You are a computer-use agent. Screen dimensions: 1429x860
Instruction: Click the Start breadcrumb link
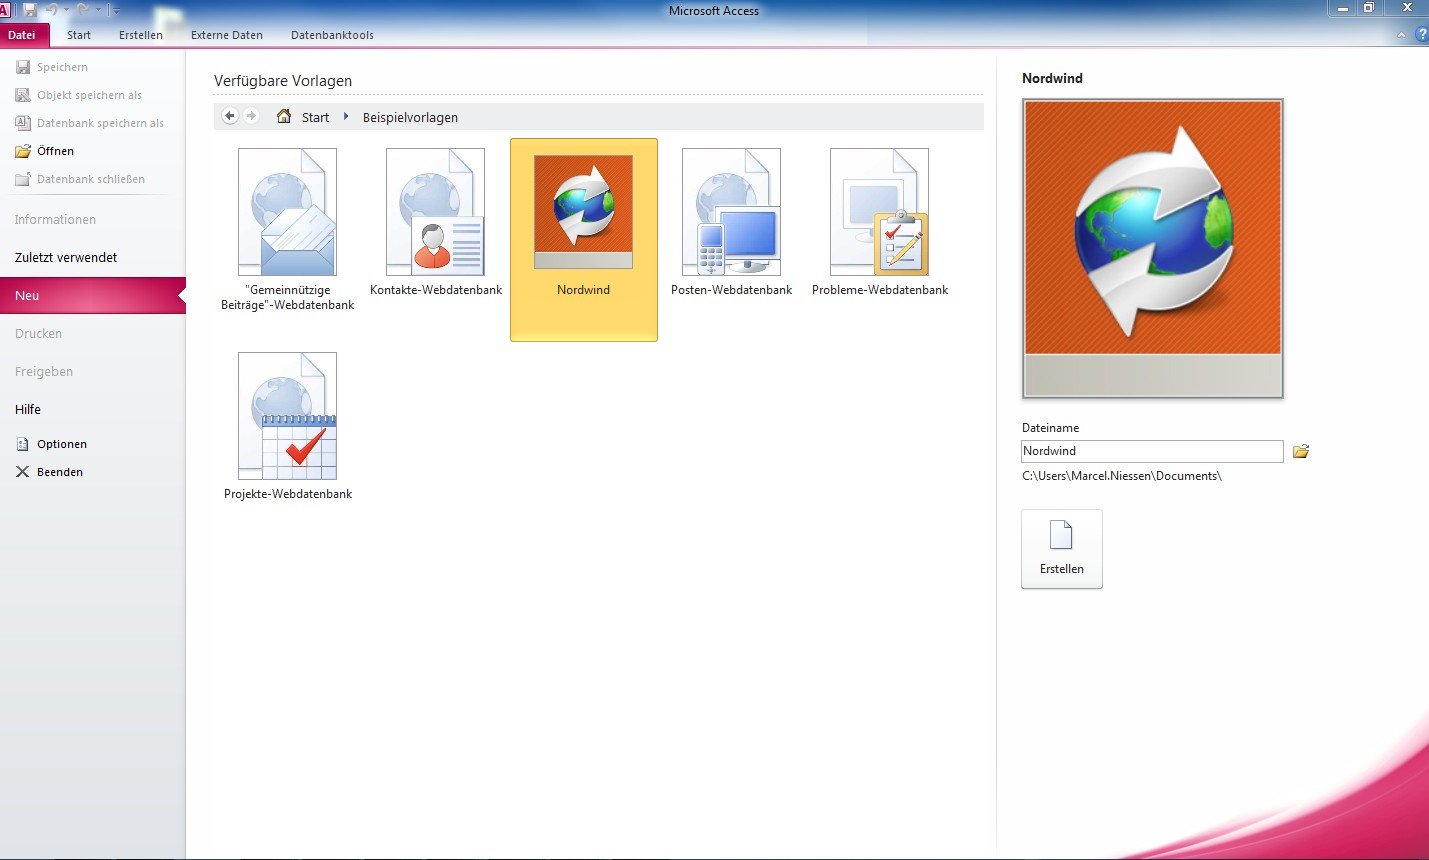coord(315,117)
